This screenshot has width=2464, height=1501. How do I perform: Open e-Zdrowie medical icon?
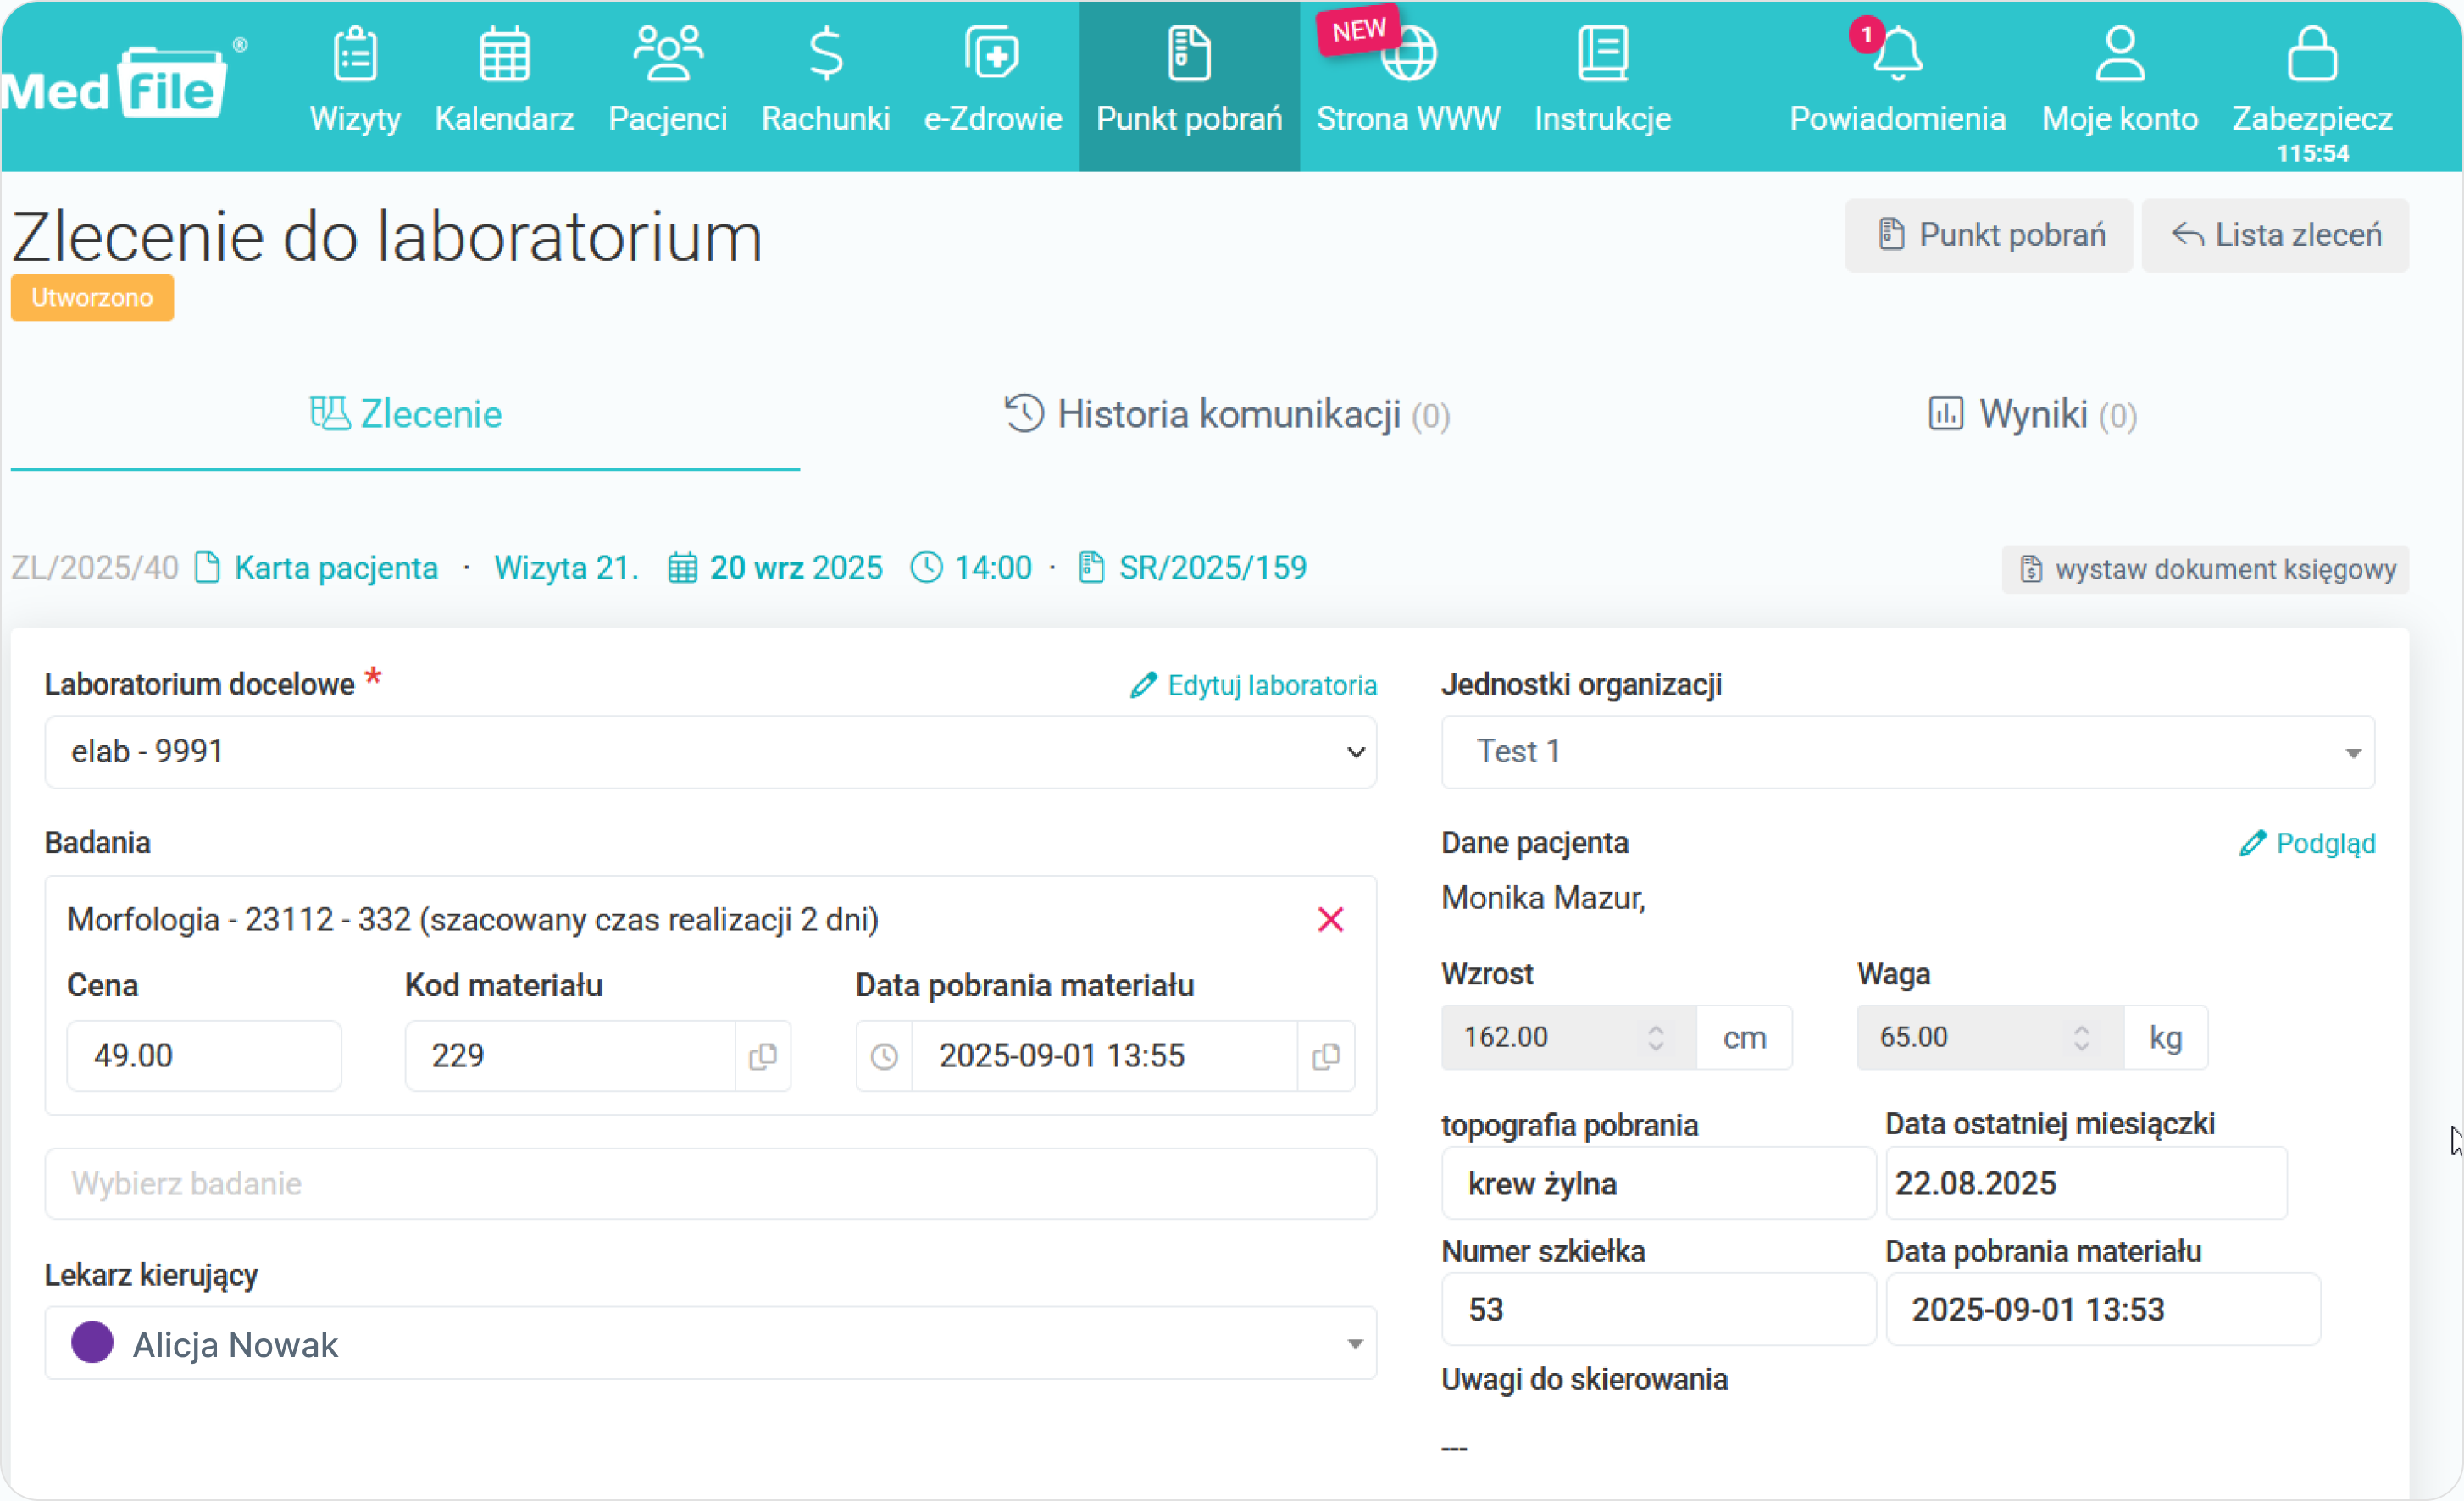[x=992, y=55]
